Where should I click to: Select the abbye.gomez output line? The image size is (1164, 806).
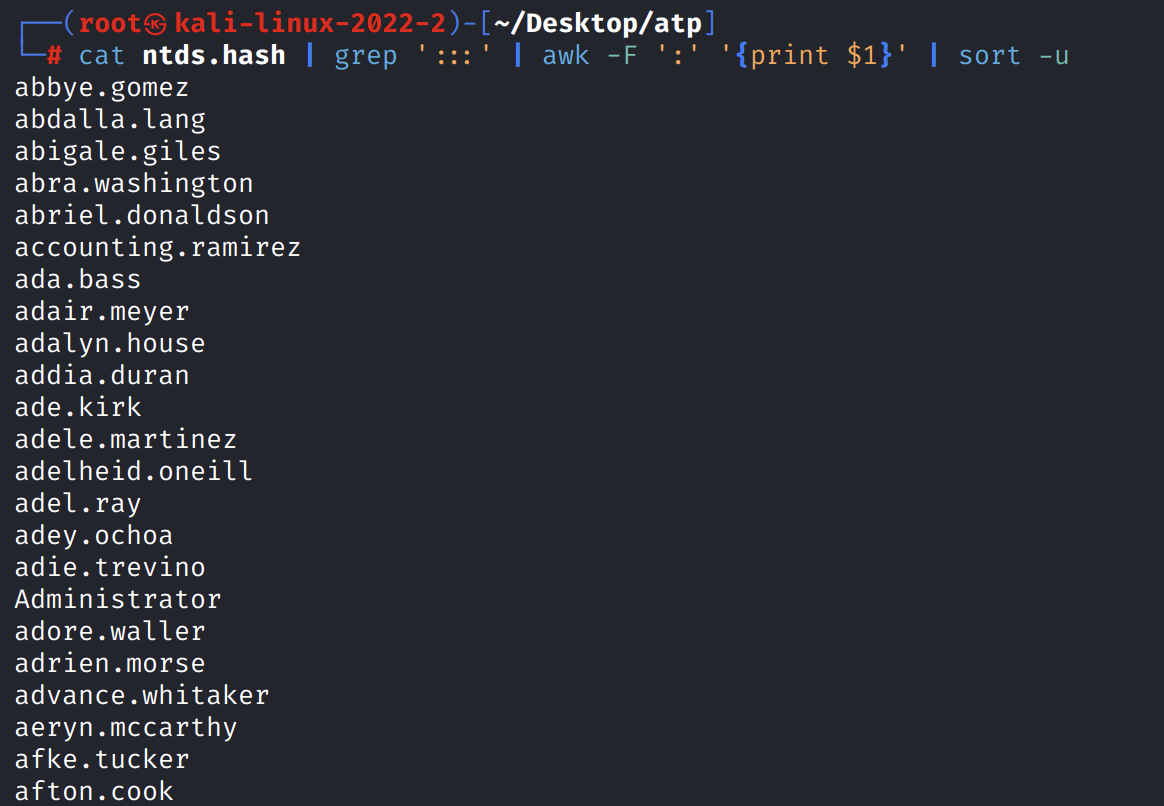coord(102,87)
